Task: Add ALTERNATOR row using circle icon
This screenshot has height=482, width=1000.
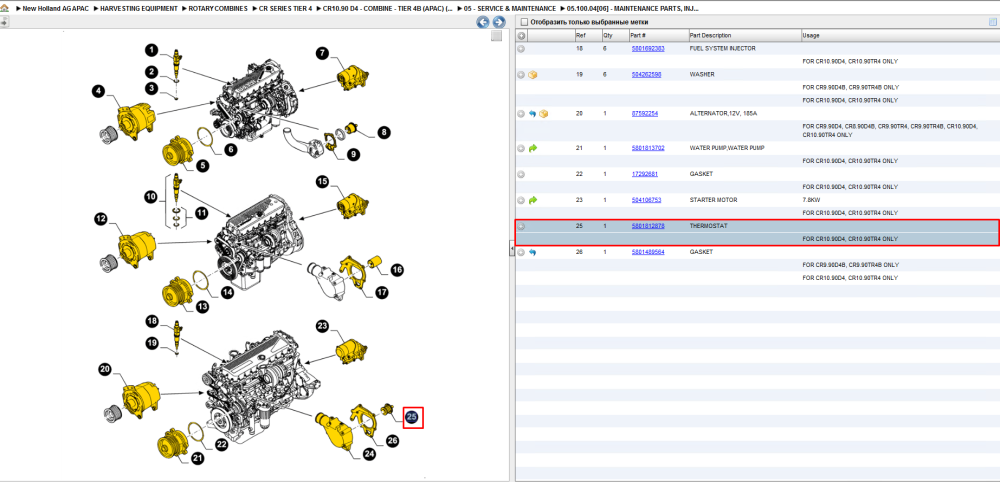Action: (521, 113)
